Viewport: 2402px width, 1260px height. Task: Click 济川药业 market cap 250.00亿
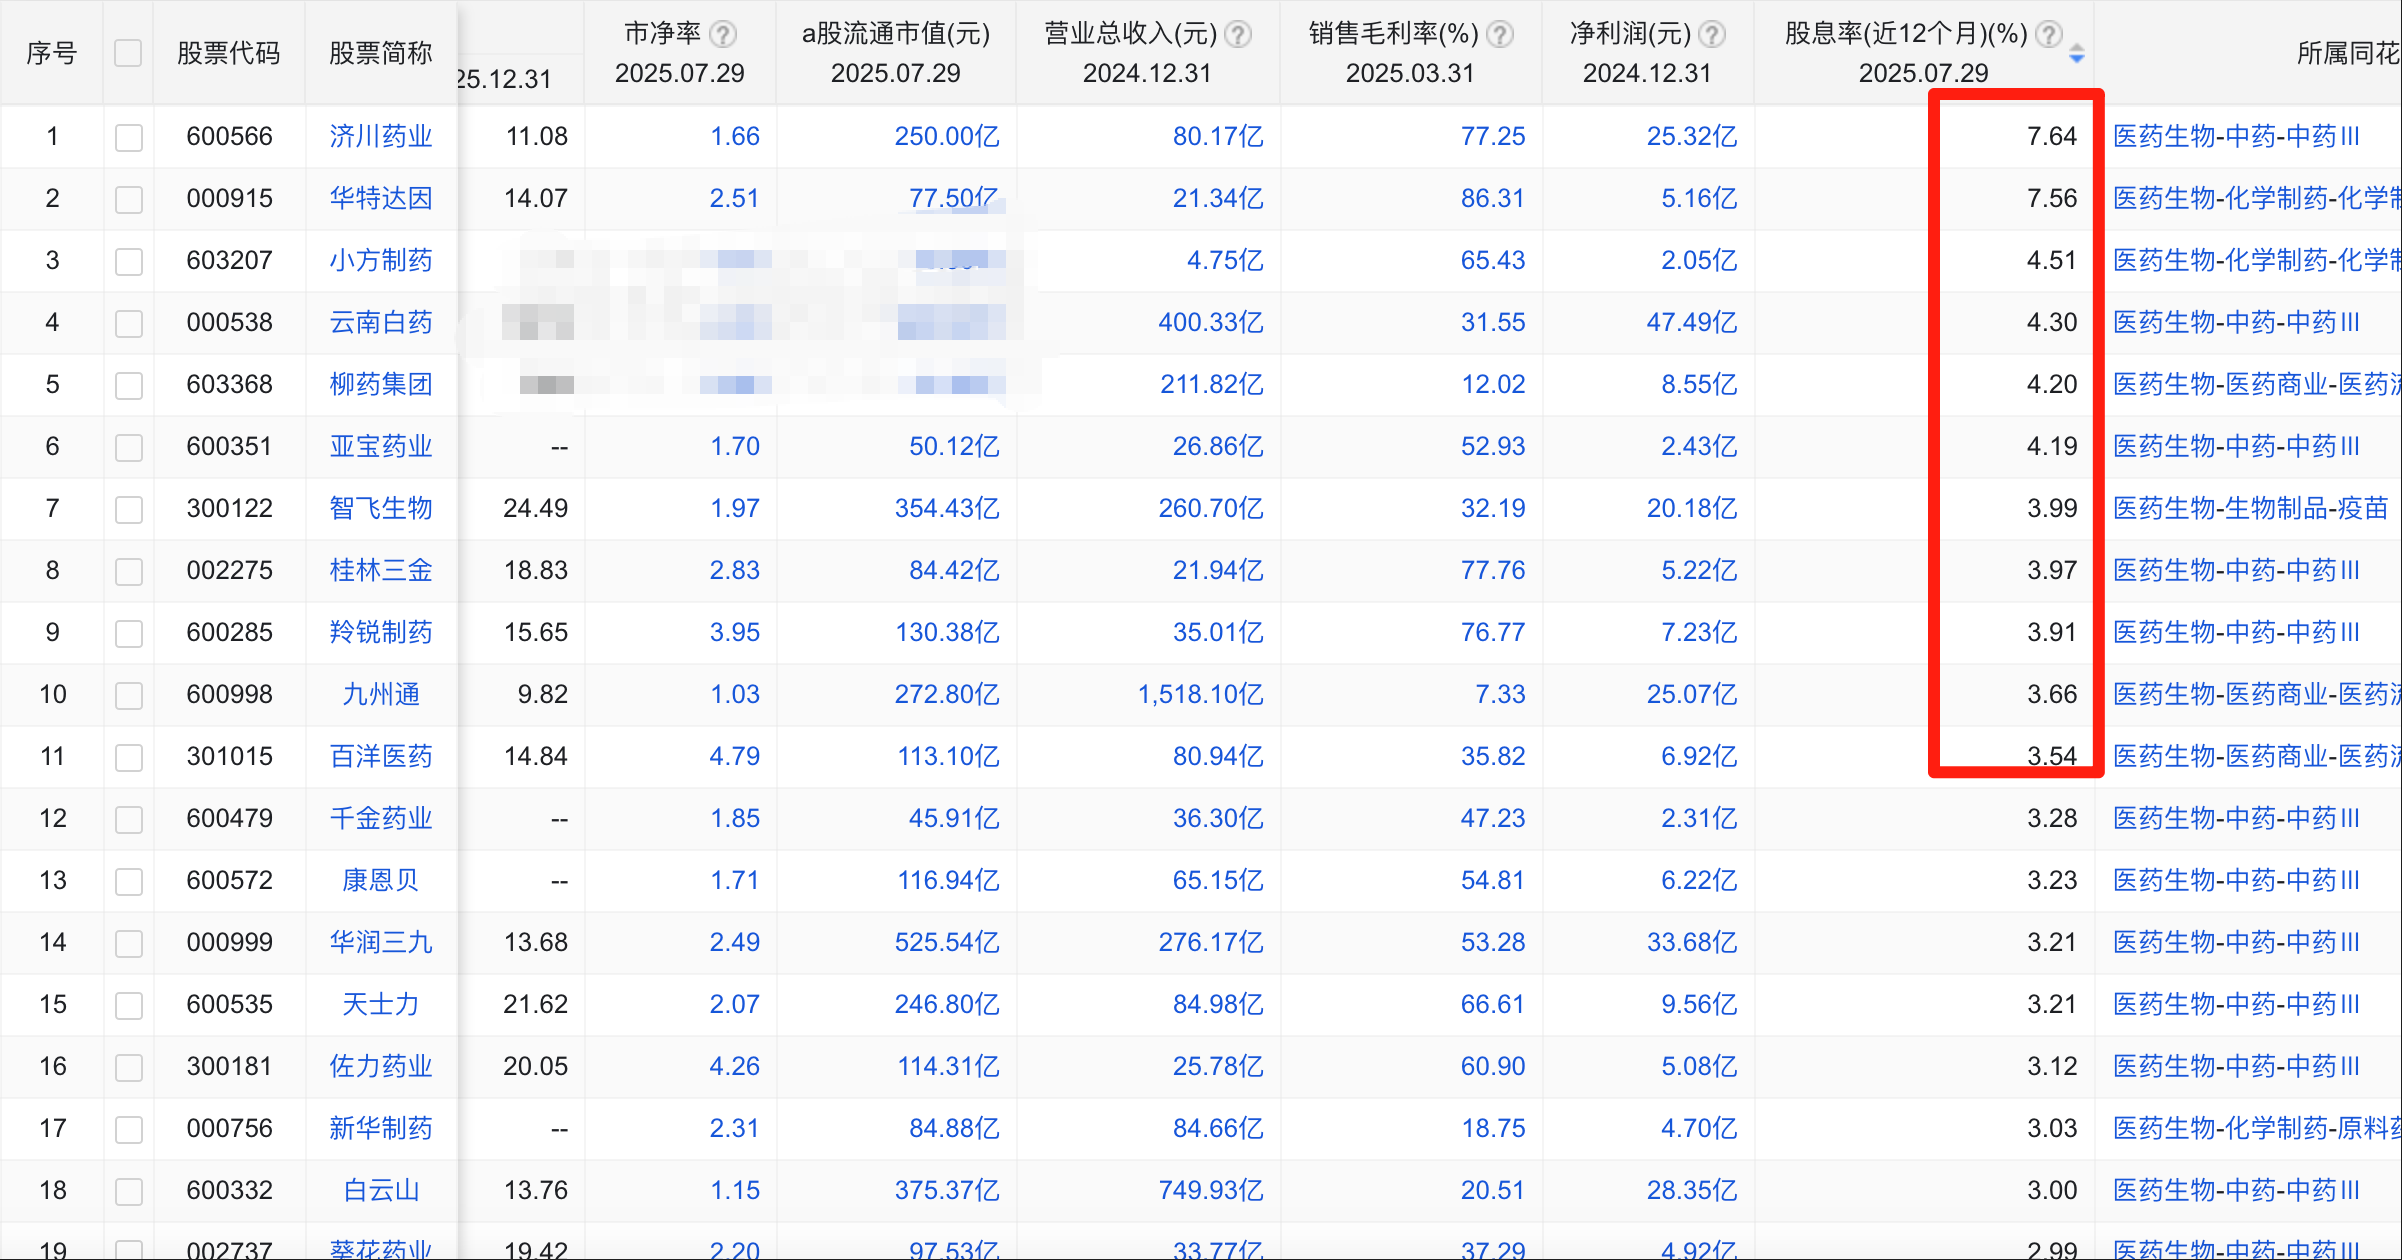[947, 136]
